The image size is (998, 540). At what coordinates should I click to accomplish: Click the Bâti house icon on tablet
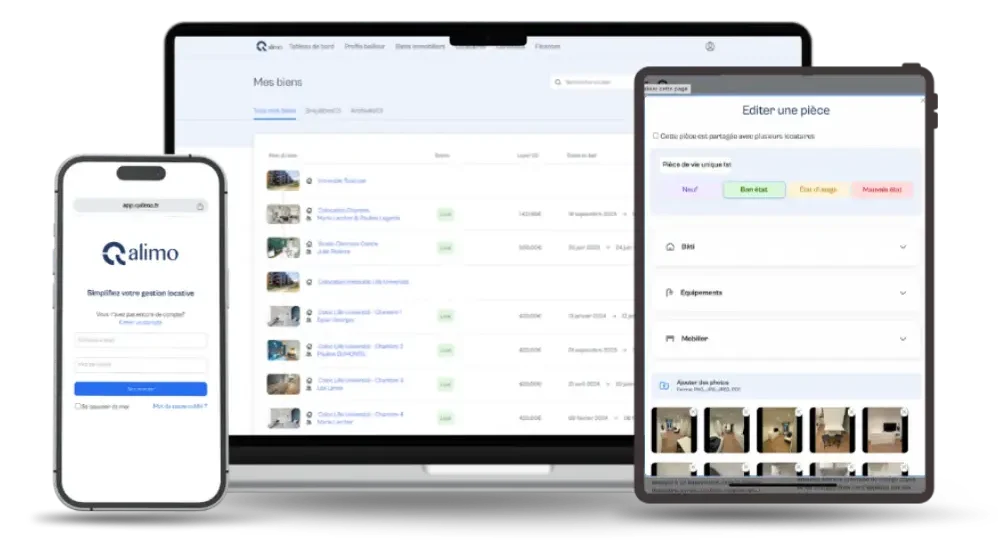point(670,247)
